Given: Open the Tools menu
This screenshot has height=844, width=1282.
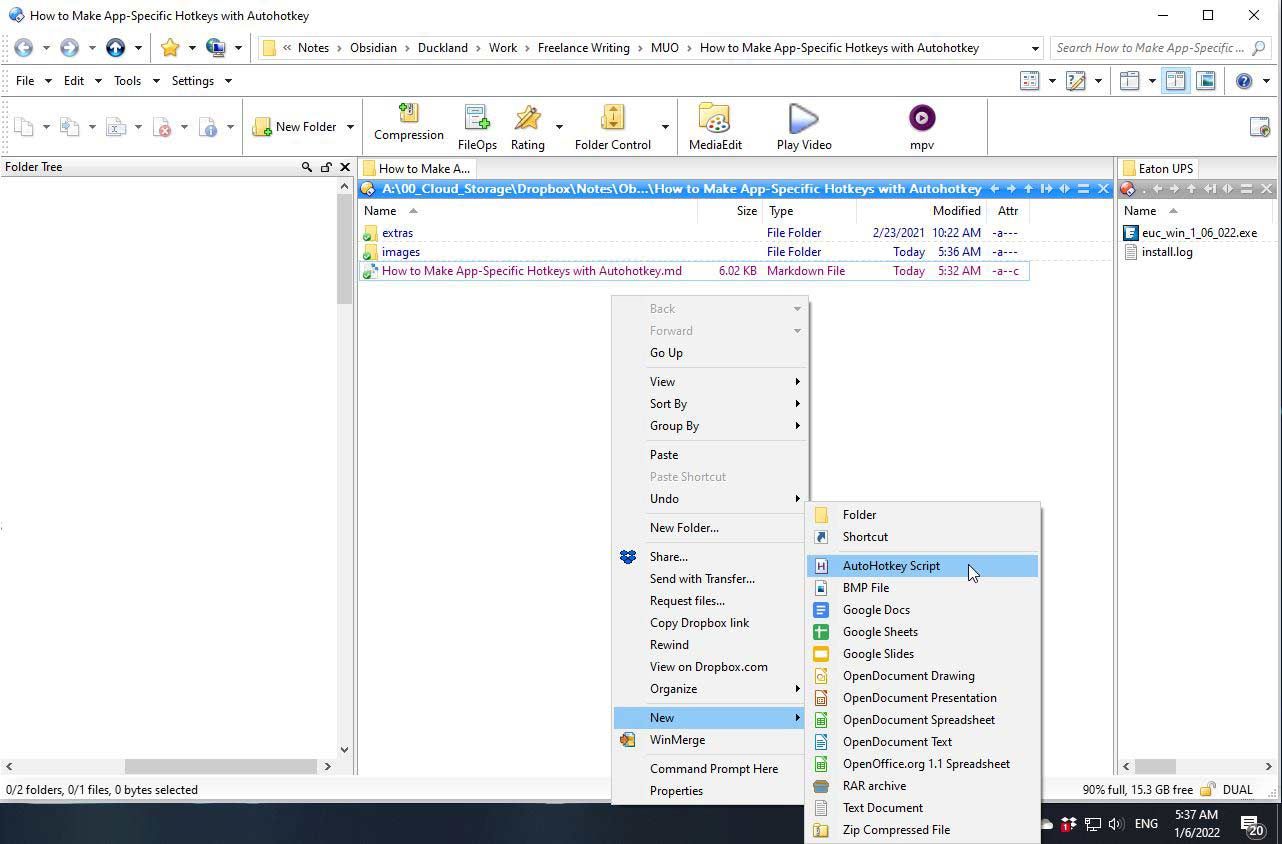Looking at the screenshot, I should [127, 81].
